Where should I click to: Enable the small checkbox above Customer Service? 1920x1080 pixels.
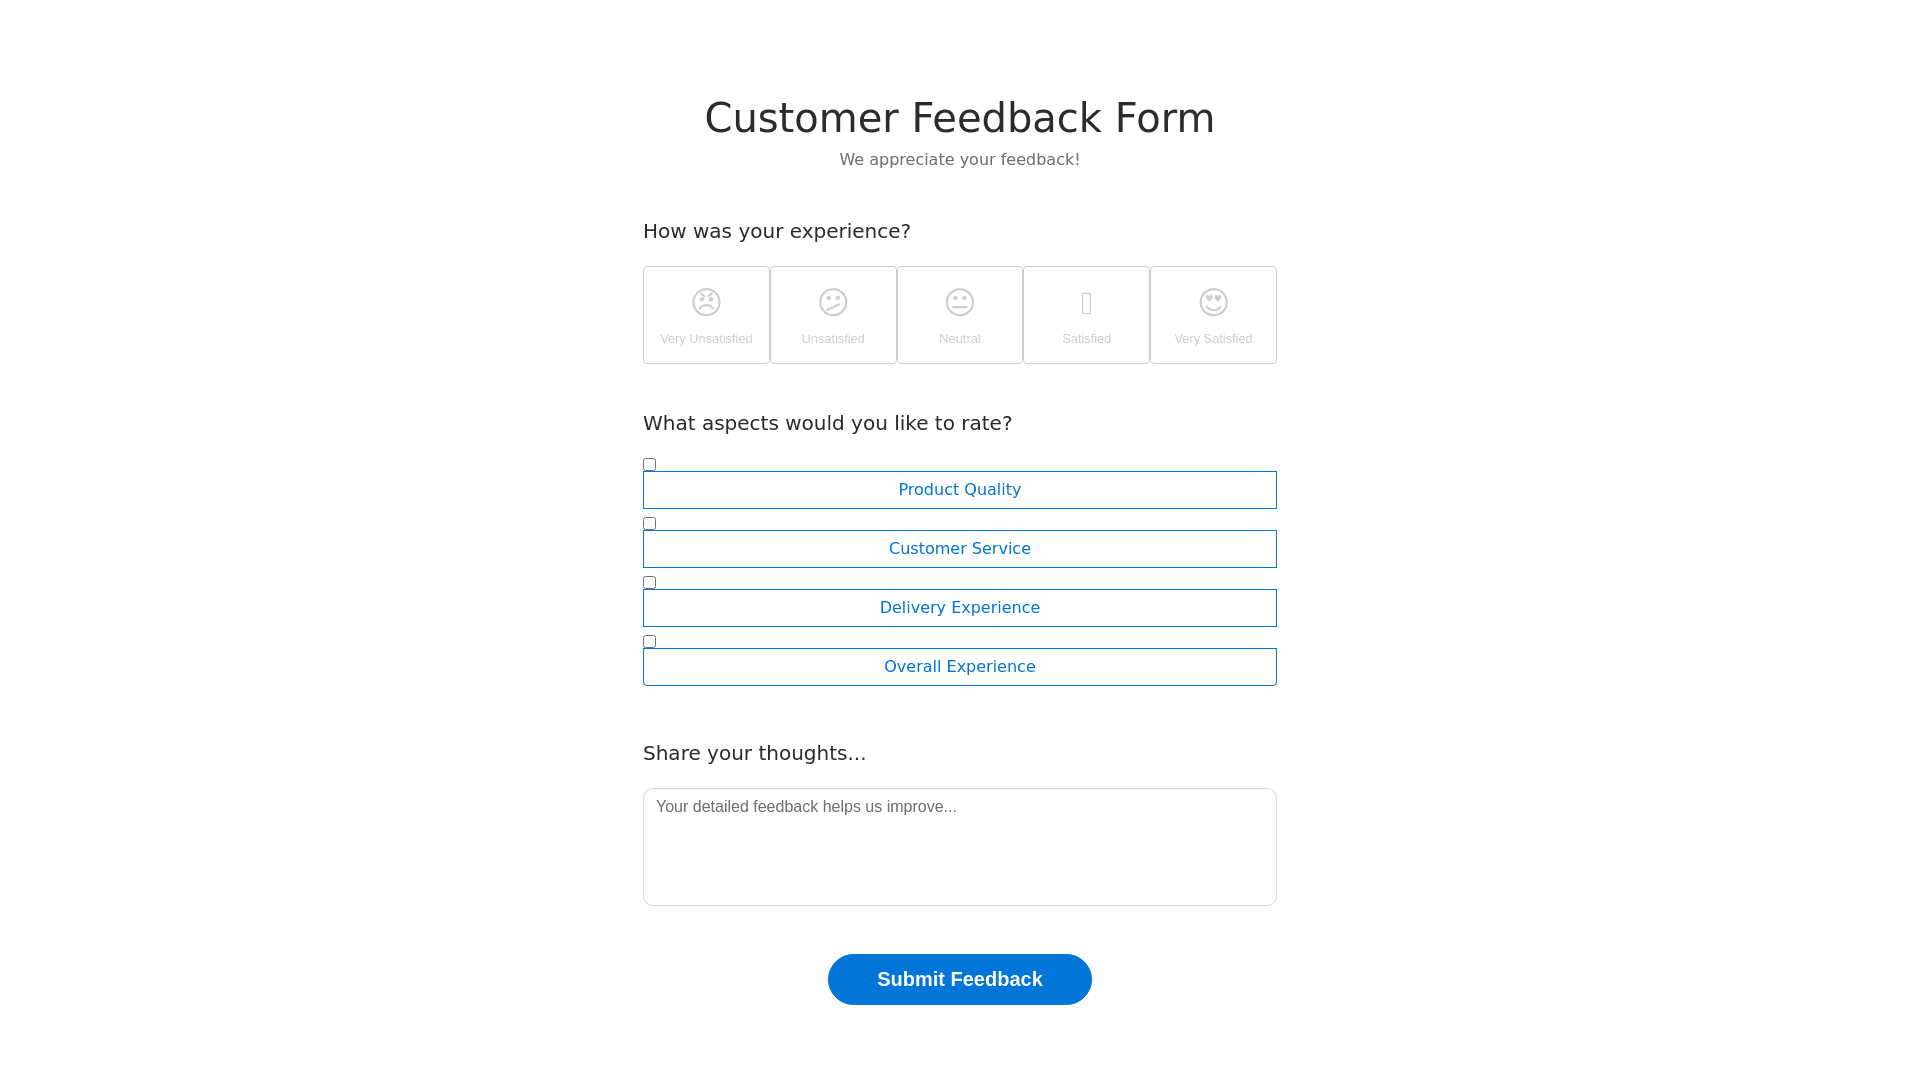tap(650, 523)
